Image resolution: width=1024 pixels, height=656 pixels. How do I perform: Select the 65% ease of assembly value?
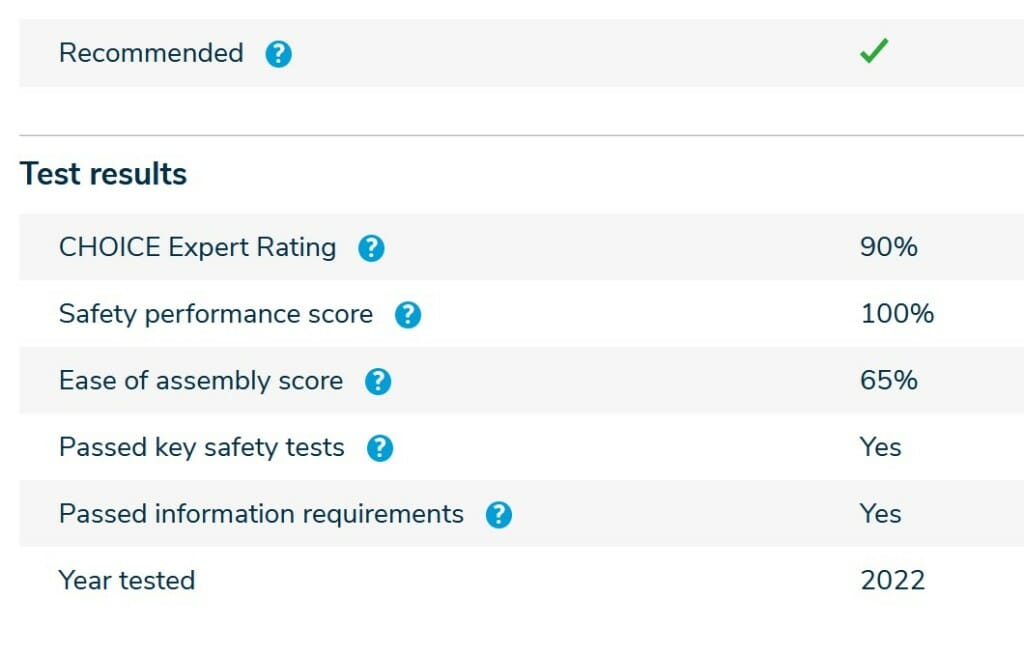click(x=888, y=381)
